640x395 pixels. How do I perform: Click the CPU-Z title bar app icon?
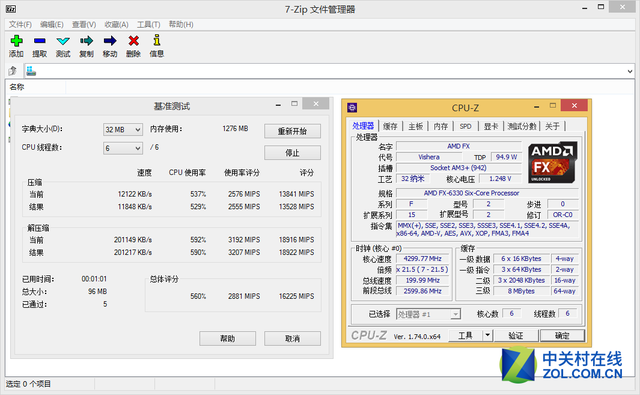tap(352, 108)
